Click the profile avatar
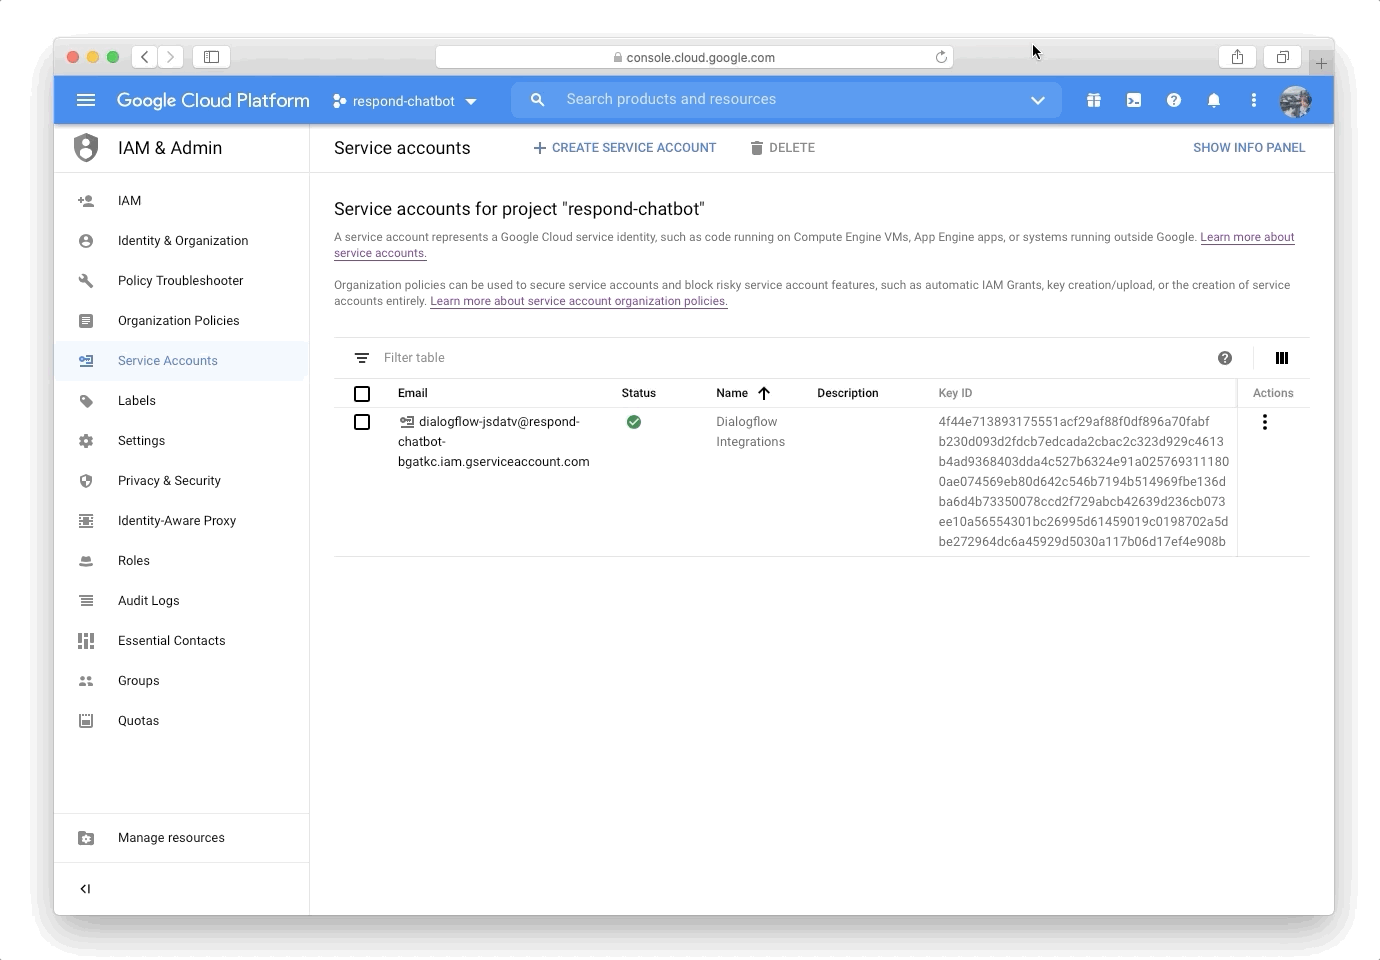This screenshot has height=960, width=1380. (x=1295, y=100)
